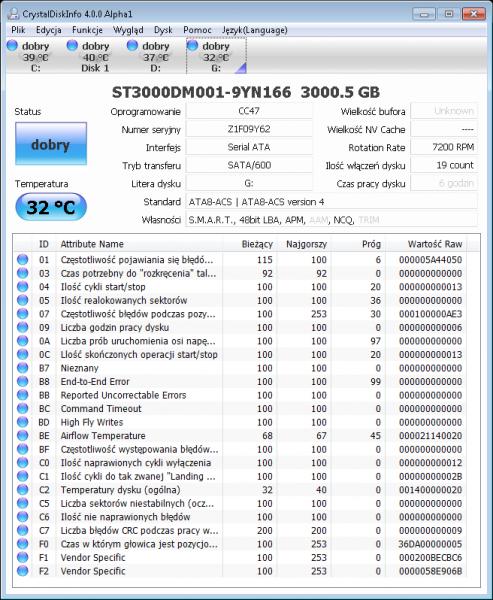Click status orb for attribute 03
Image resolution: width=493 pixels, height=600 pixels.
click(x=23, y=273)
